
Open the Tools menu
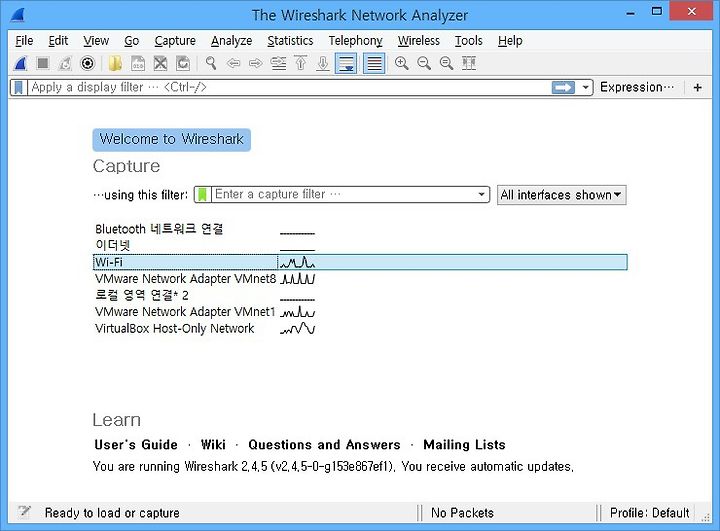[469, 41]
